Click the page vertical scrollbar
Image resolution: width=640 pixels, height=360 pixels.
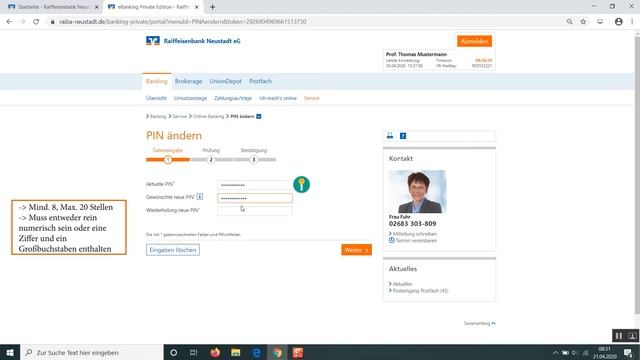(x=637, y=176)
